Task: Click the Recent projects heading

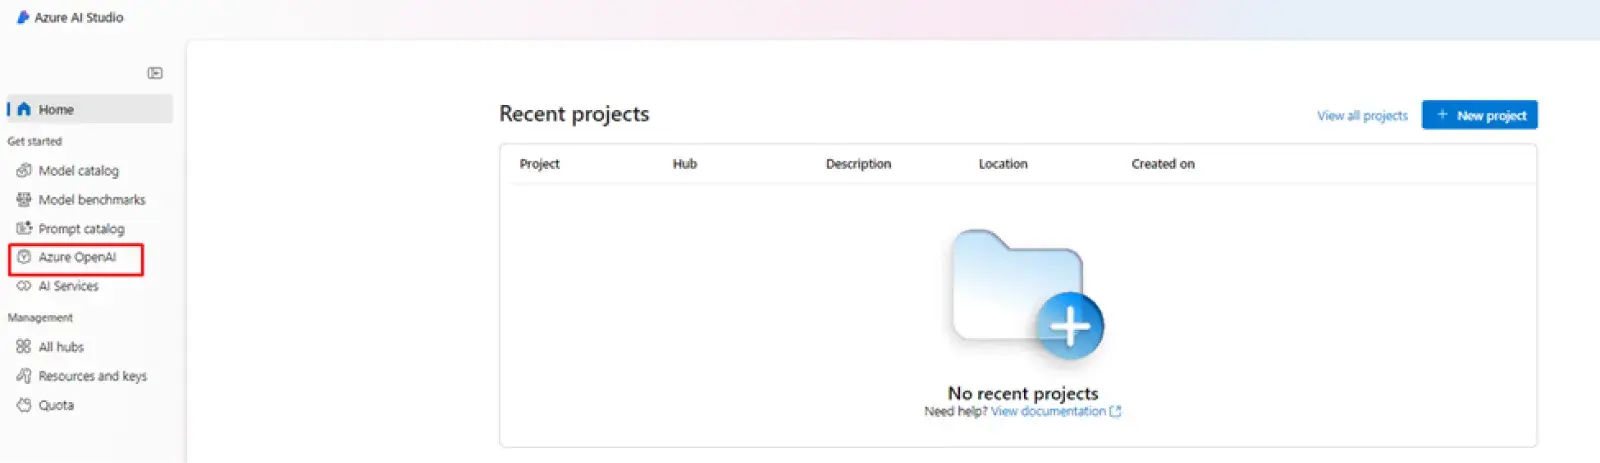Action: point(574,114)
